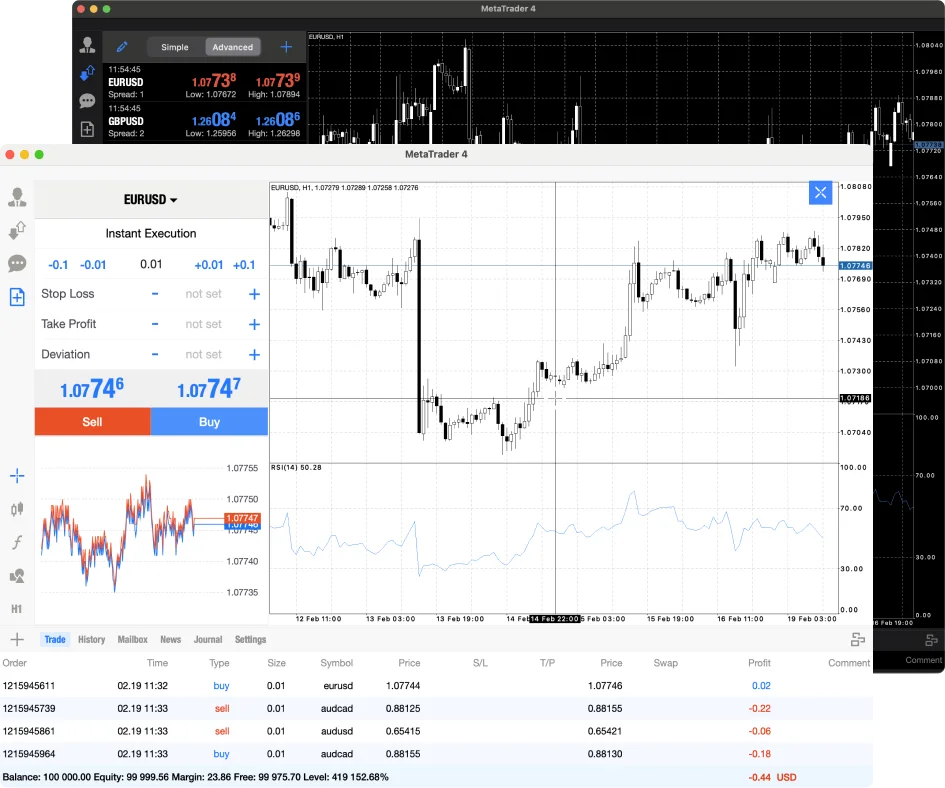Image resolution: width=945 pixels, height=788 pixels.
Task: Click the Stop Loss "not set" field
Action: (203, 294)
